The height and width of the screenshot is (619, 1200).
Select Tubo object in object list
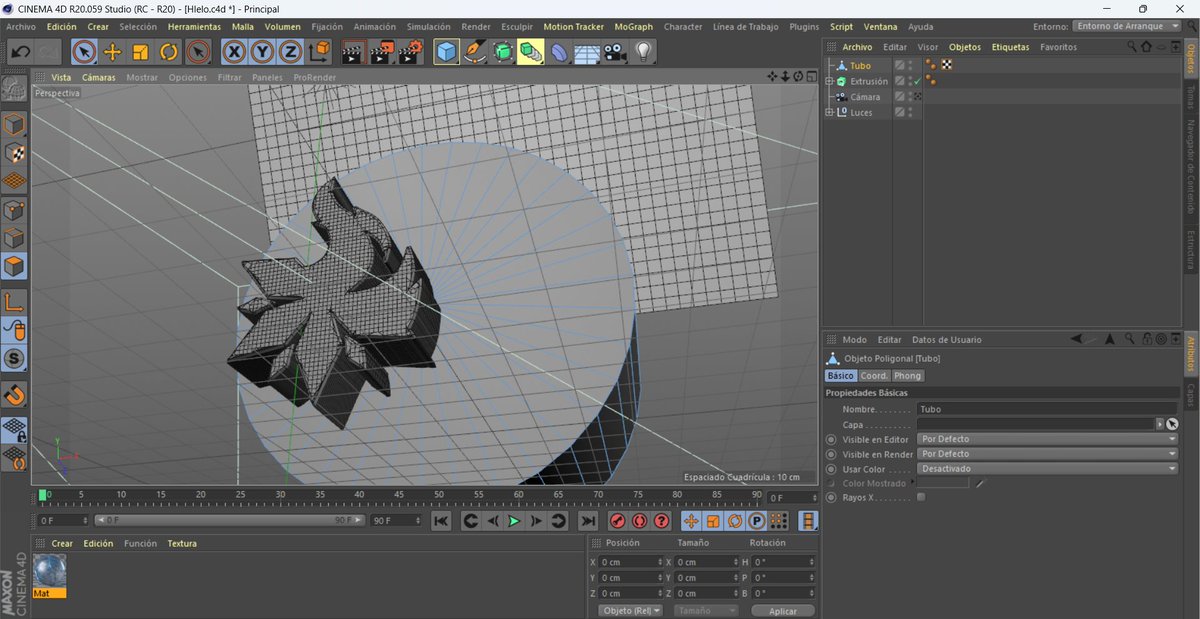click(860, 66)
